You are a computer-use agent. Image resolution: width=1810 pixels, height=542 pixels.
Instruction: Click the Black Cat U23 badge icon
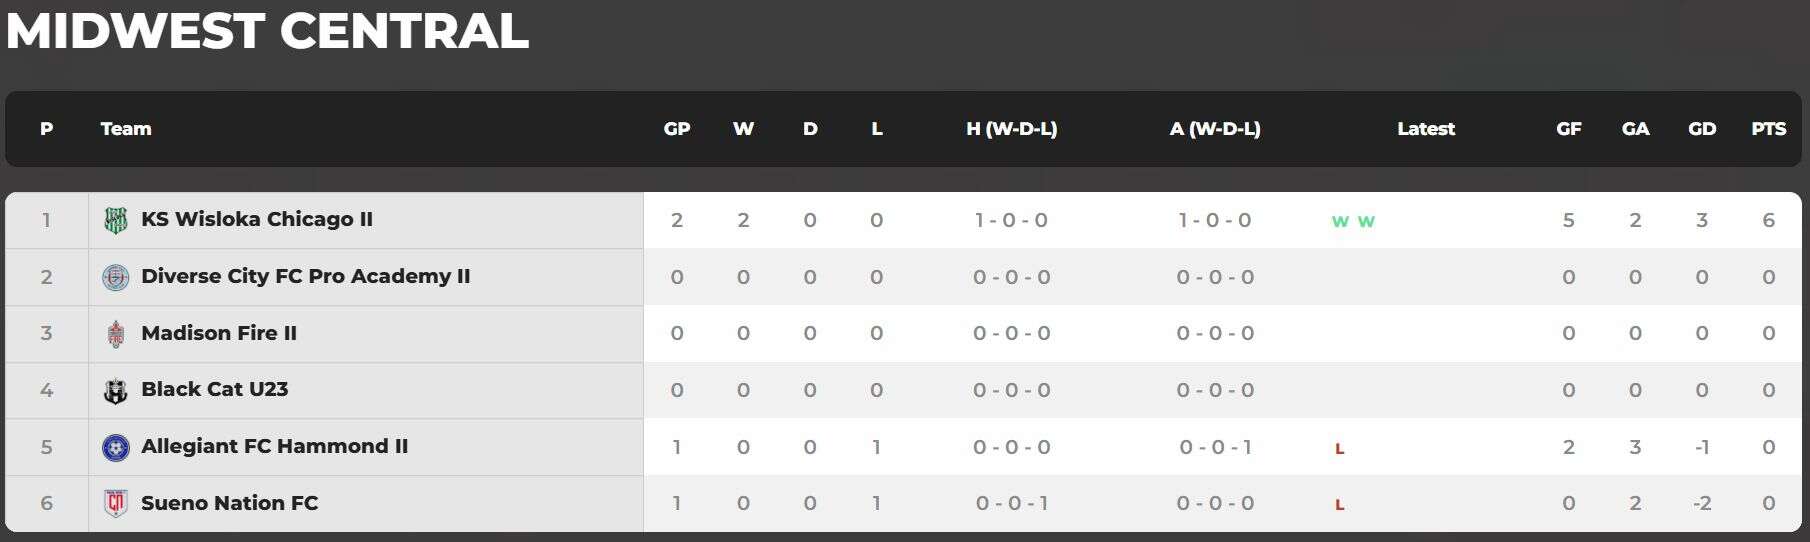116,391
